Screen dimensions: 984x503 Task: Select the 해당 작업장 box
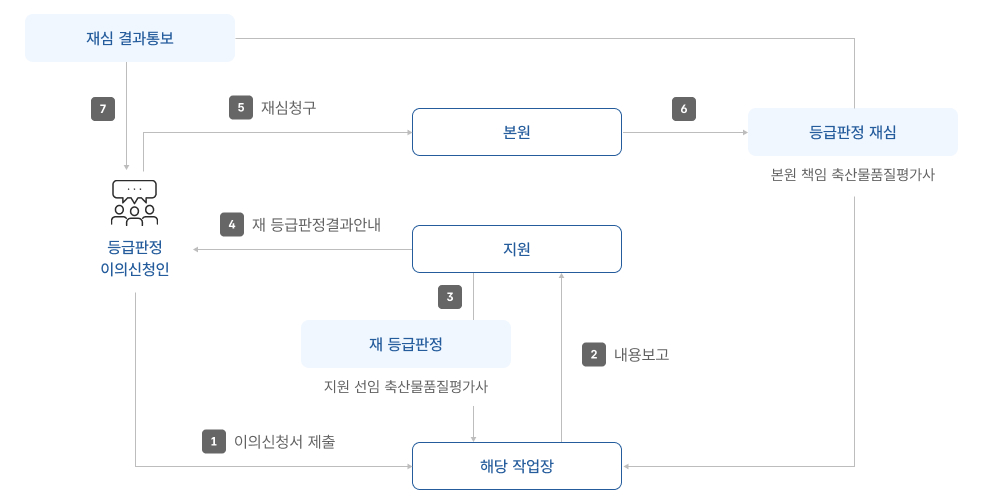click(516, 466)
